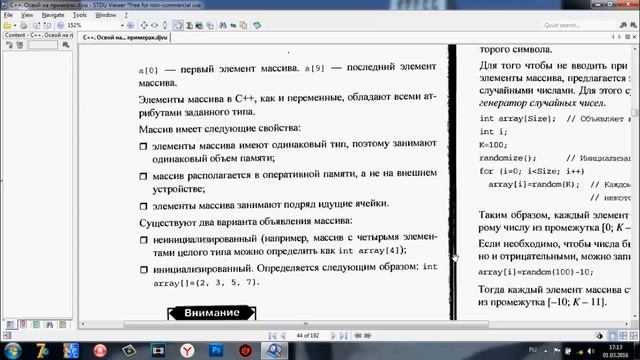Click the Copy pages toolbar icon

coord(244,25)
